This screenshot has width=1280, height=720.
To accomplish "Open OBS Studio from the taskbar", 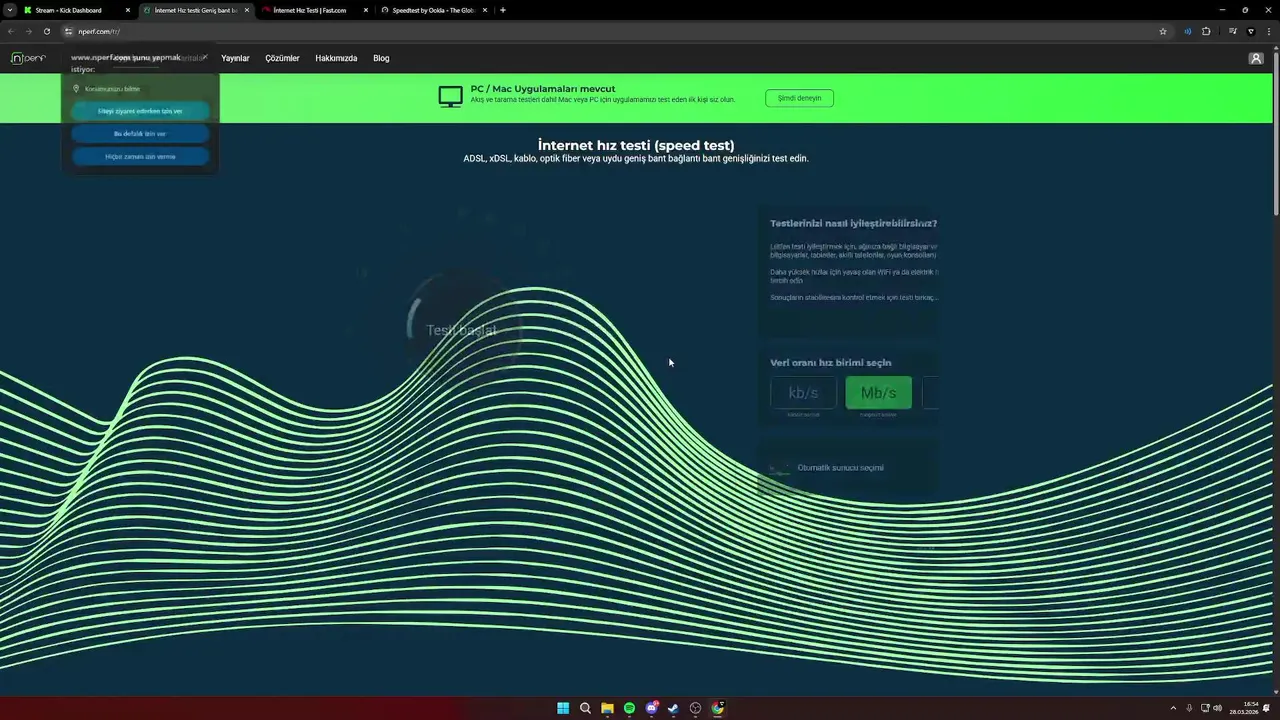I will pos(695,708).
